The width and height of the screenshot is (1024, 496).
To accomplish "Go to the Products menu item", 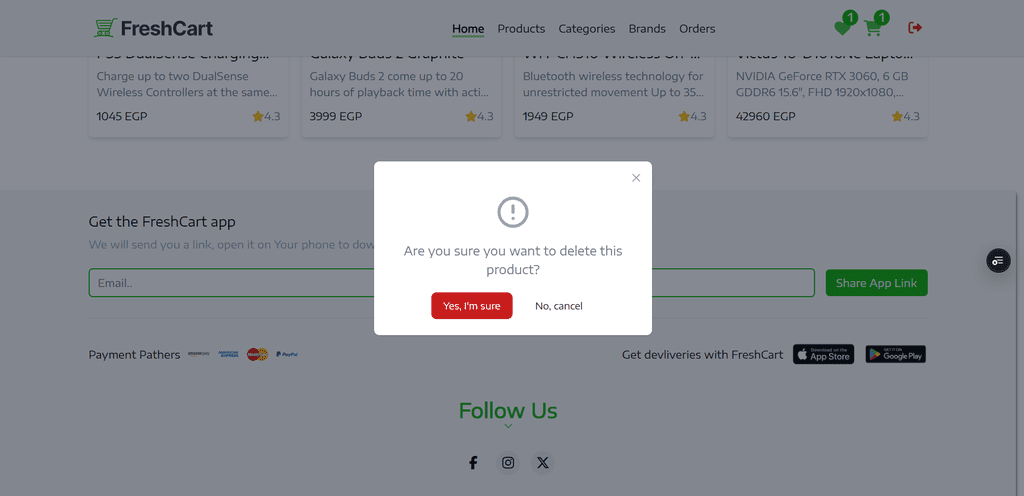I will pos(521,29).
